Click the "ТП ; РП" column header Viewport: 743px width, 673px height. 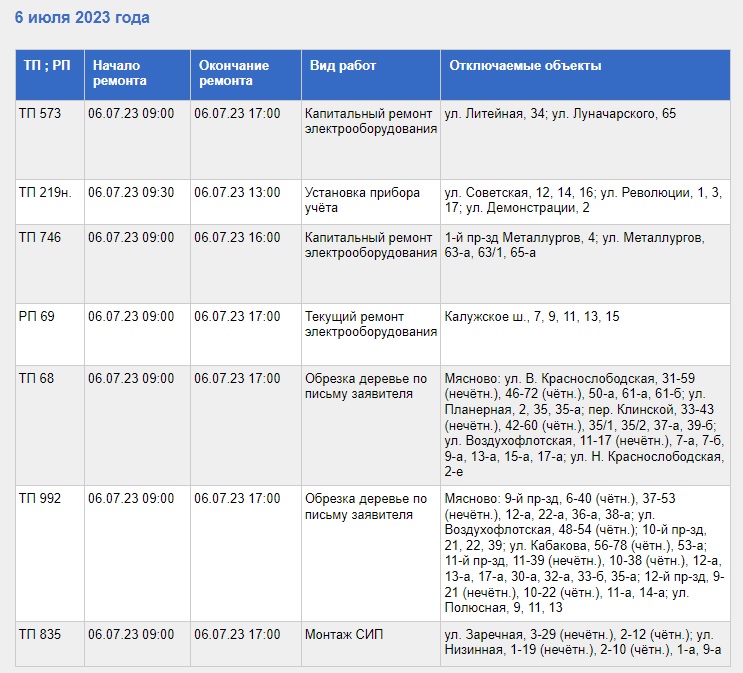pyautogui.click(x=47, y=66)
